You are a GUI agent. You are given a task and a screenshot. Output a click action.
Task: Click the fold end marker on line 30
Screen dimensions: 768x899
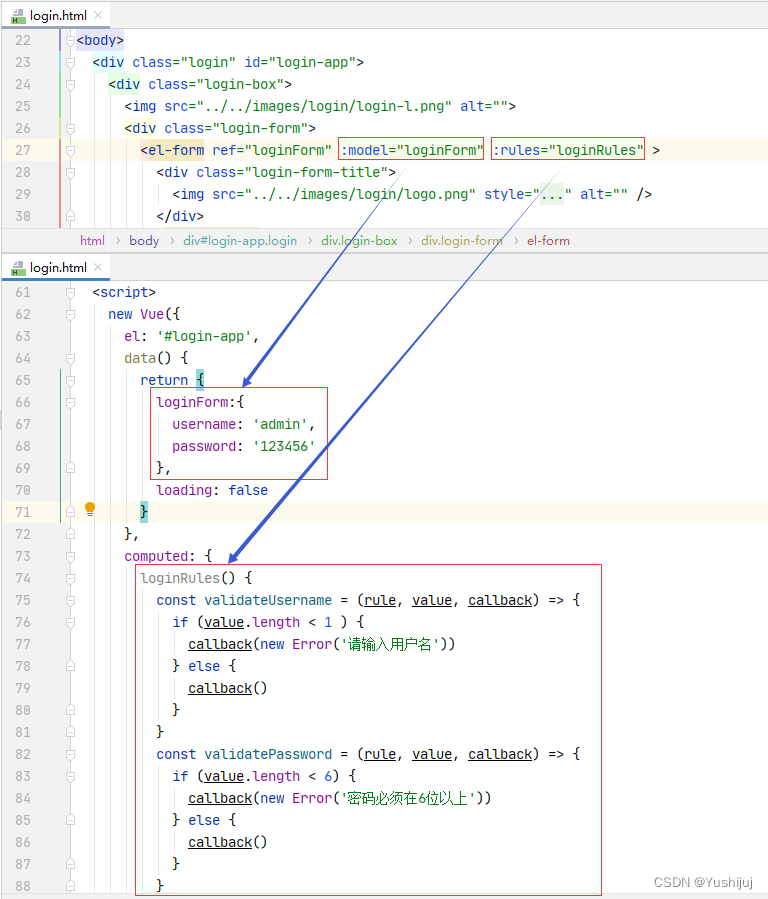click(x=70, y=216)
